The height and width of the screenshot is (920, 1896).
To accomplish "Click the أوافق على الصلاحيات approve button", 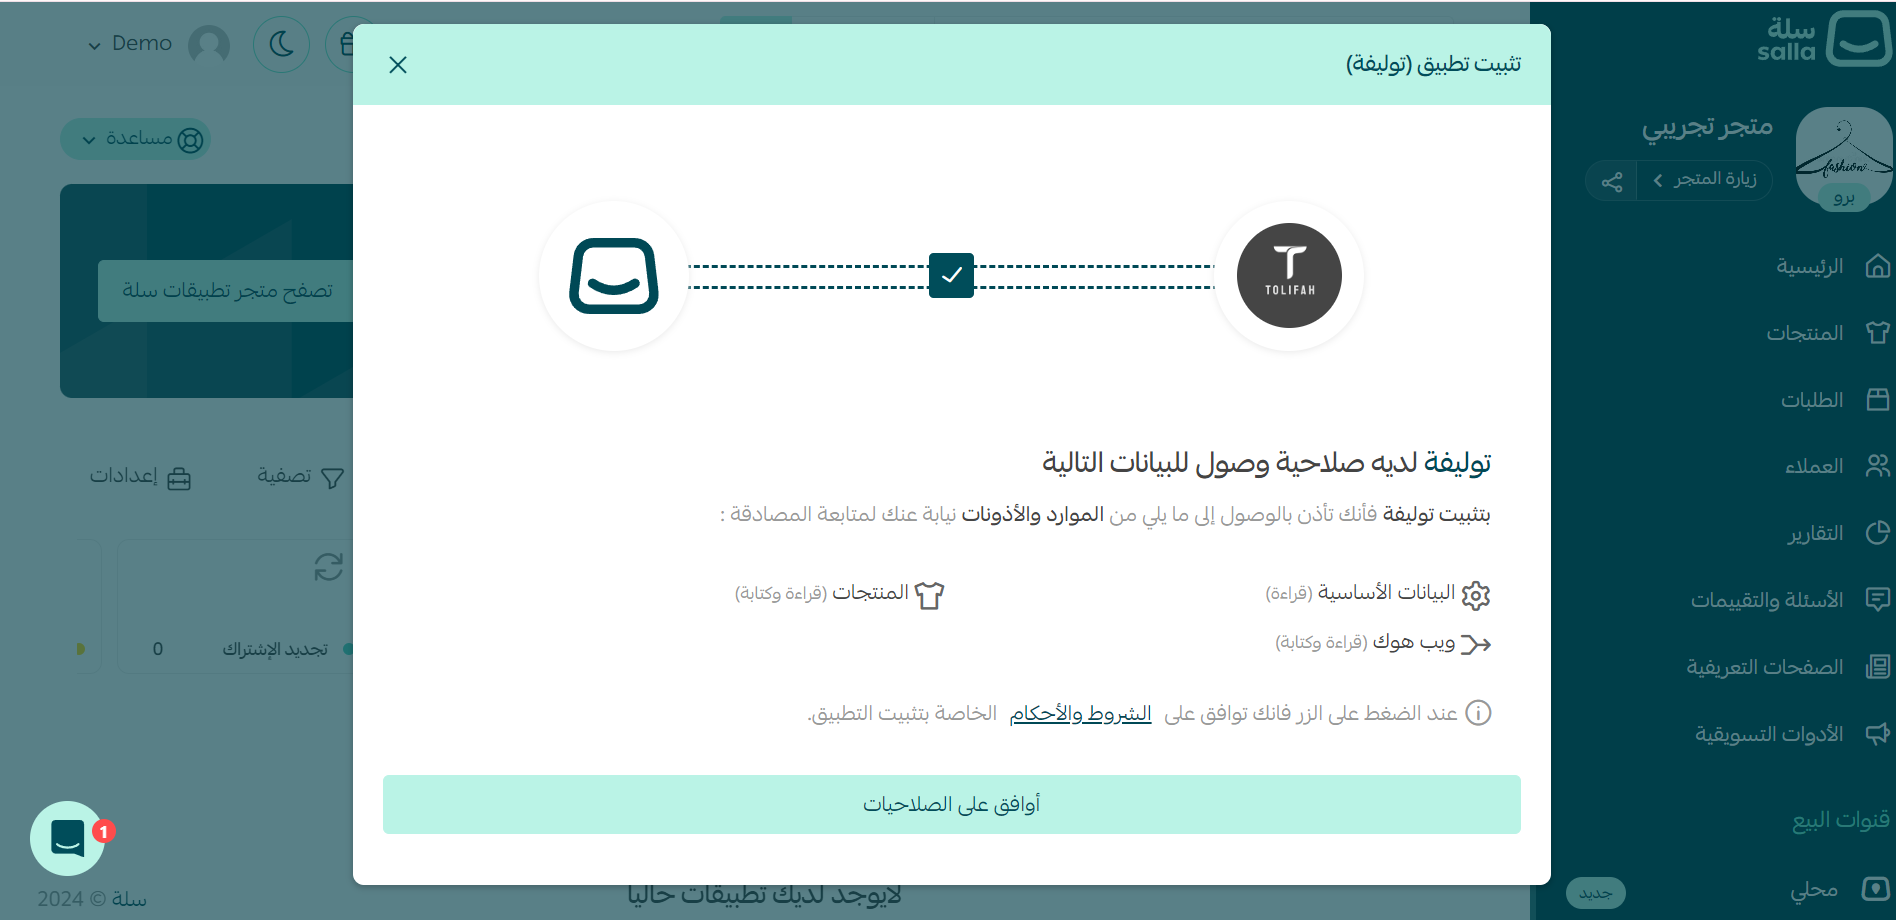I will pos(951,804).
